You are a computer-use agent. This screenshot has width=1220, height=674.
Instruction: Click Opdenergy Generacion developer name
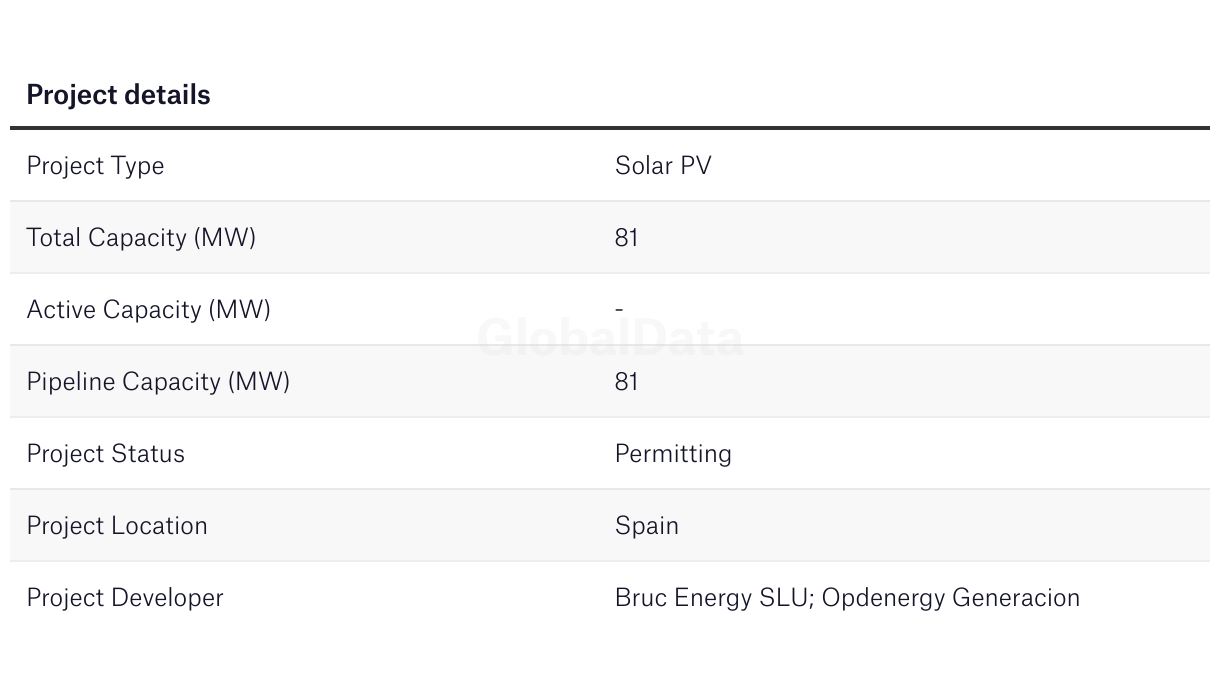951,598
